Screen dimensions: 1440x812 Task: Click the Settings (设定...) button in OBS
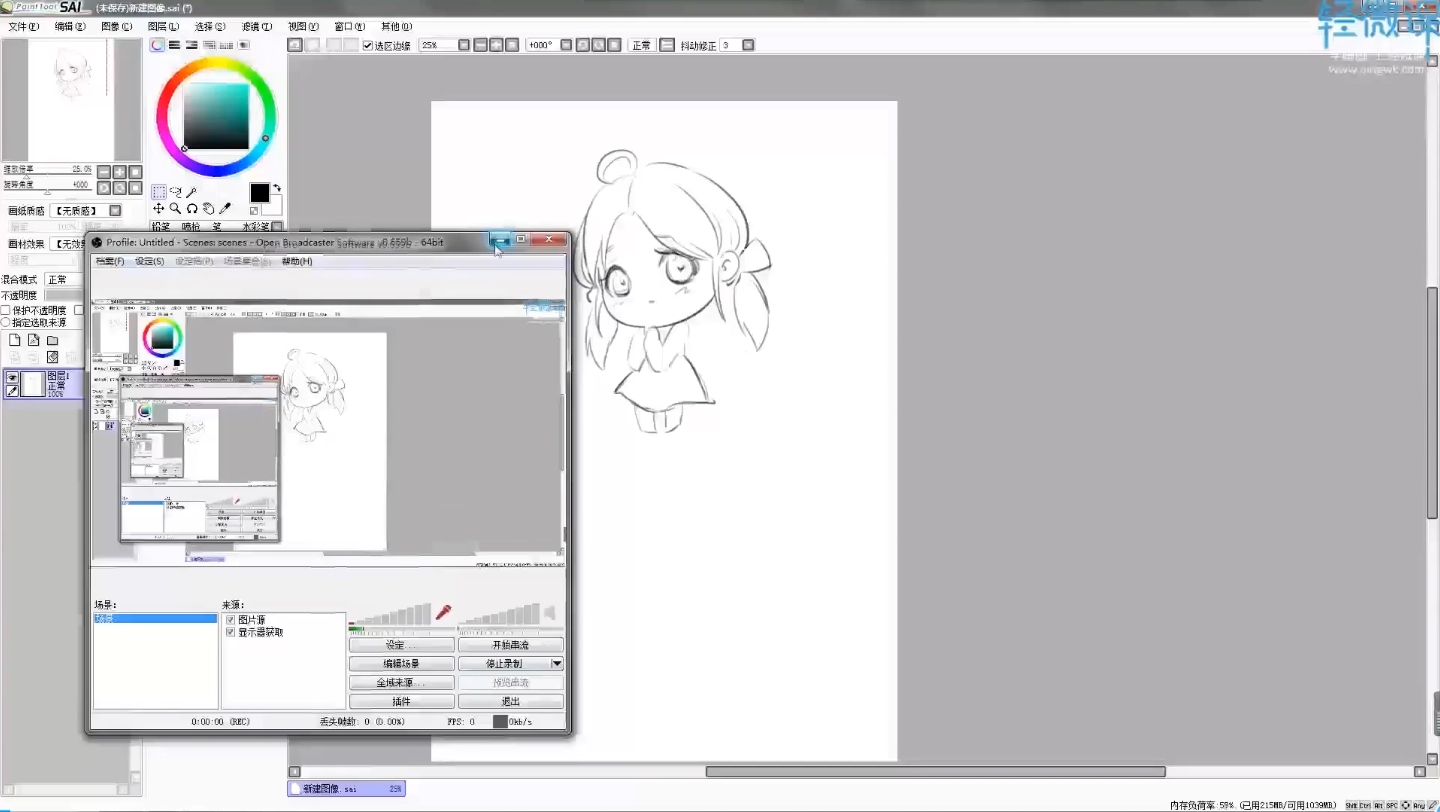[x=401, y=645]
